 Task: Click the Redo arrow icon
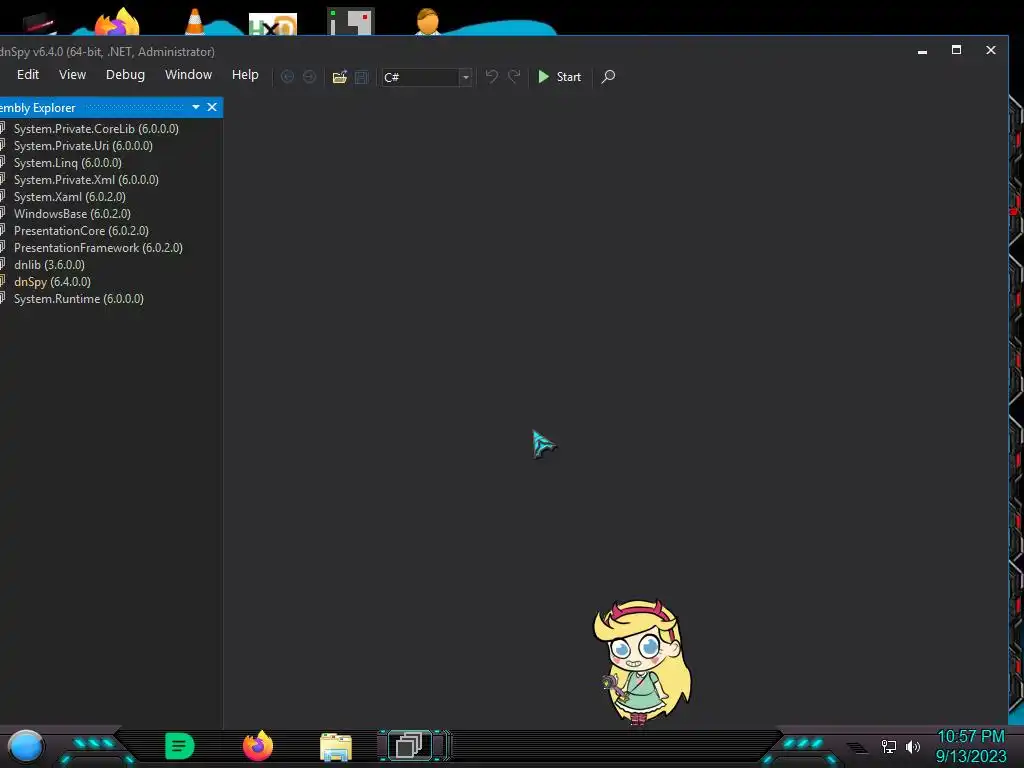point(514,76)
